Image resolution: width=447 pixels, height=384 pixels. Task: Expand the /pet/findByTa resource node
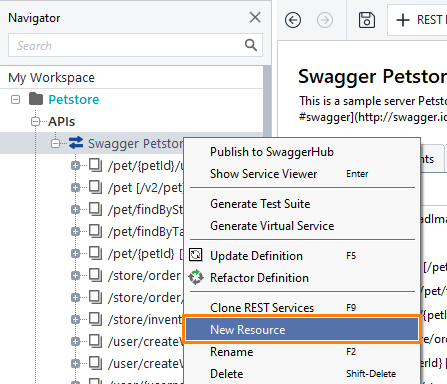click(76, 231)
